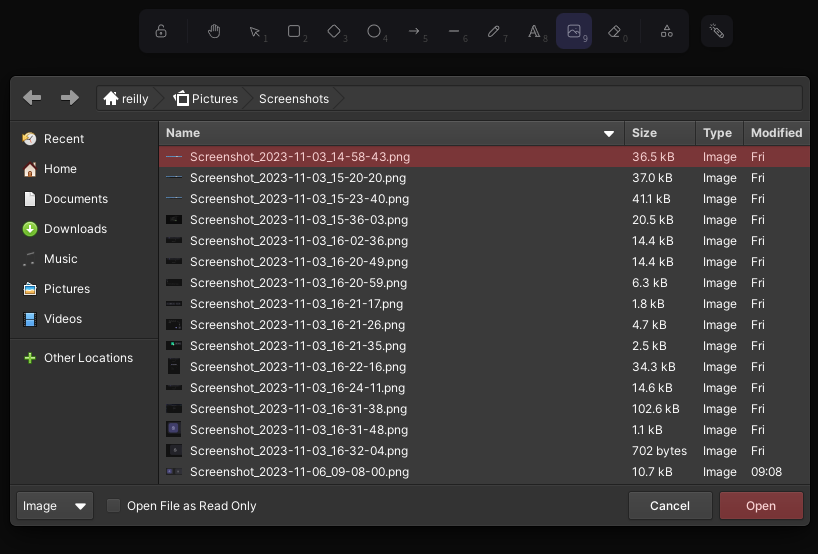
Task: Open the reilly home breadcrumb
Action: pos(126,99)
